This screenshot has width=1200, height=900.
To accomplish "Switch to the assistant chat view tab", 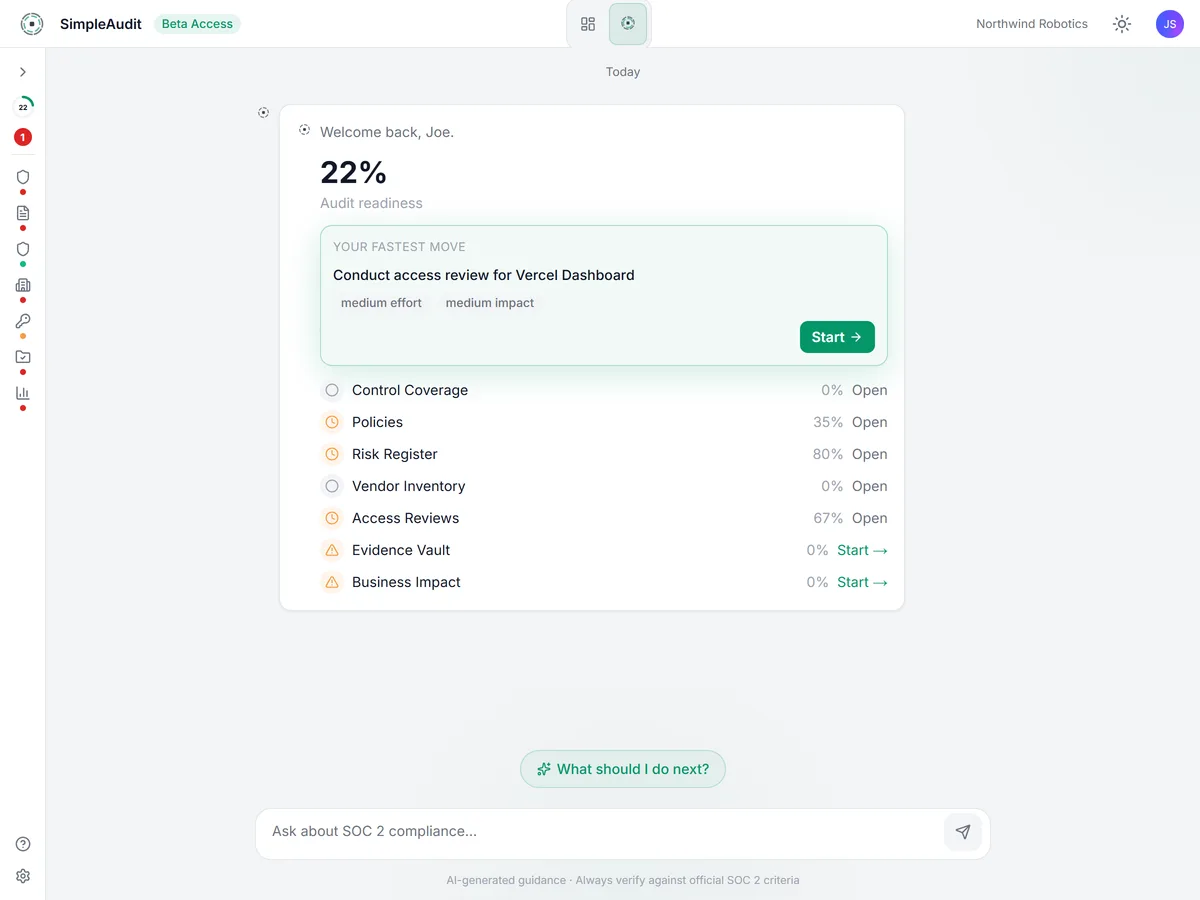I will 628,24.
